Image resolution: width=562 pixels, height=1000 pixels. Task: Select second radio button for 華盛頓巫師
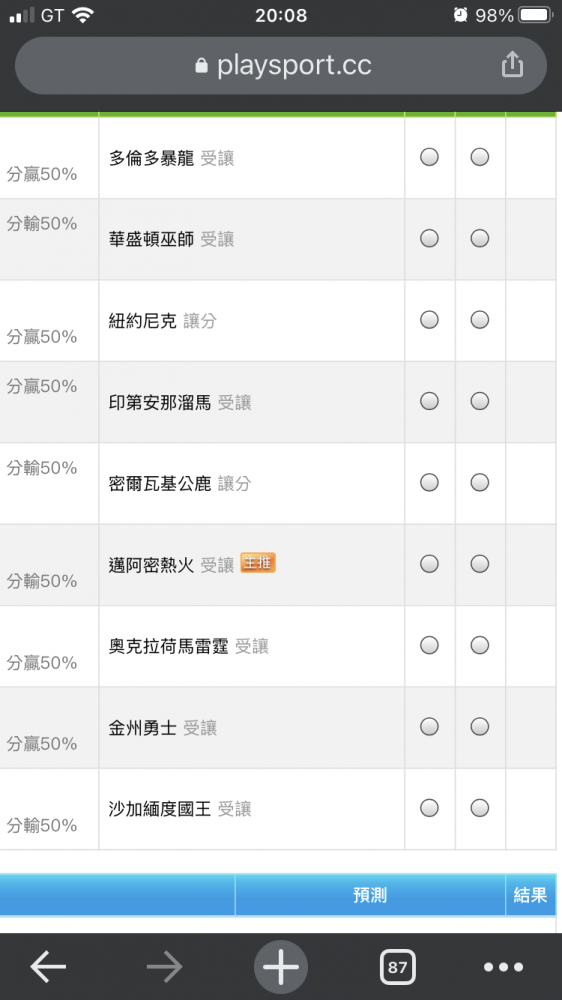click(480, 239)
